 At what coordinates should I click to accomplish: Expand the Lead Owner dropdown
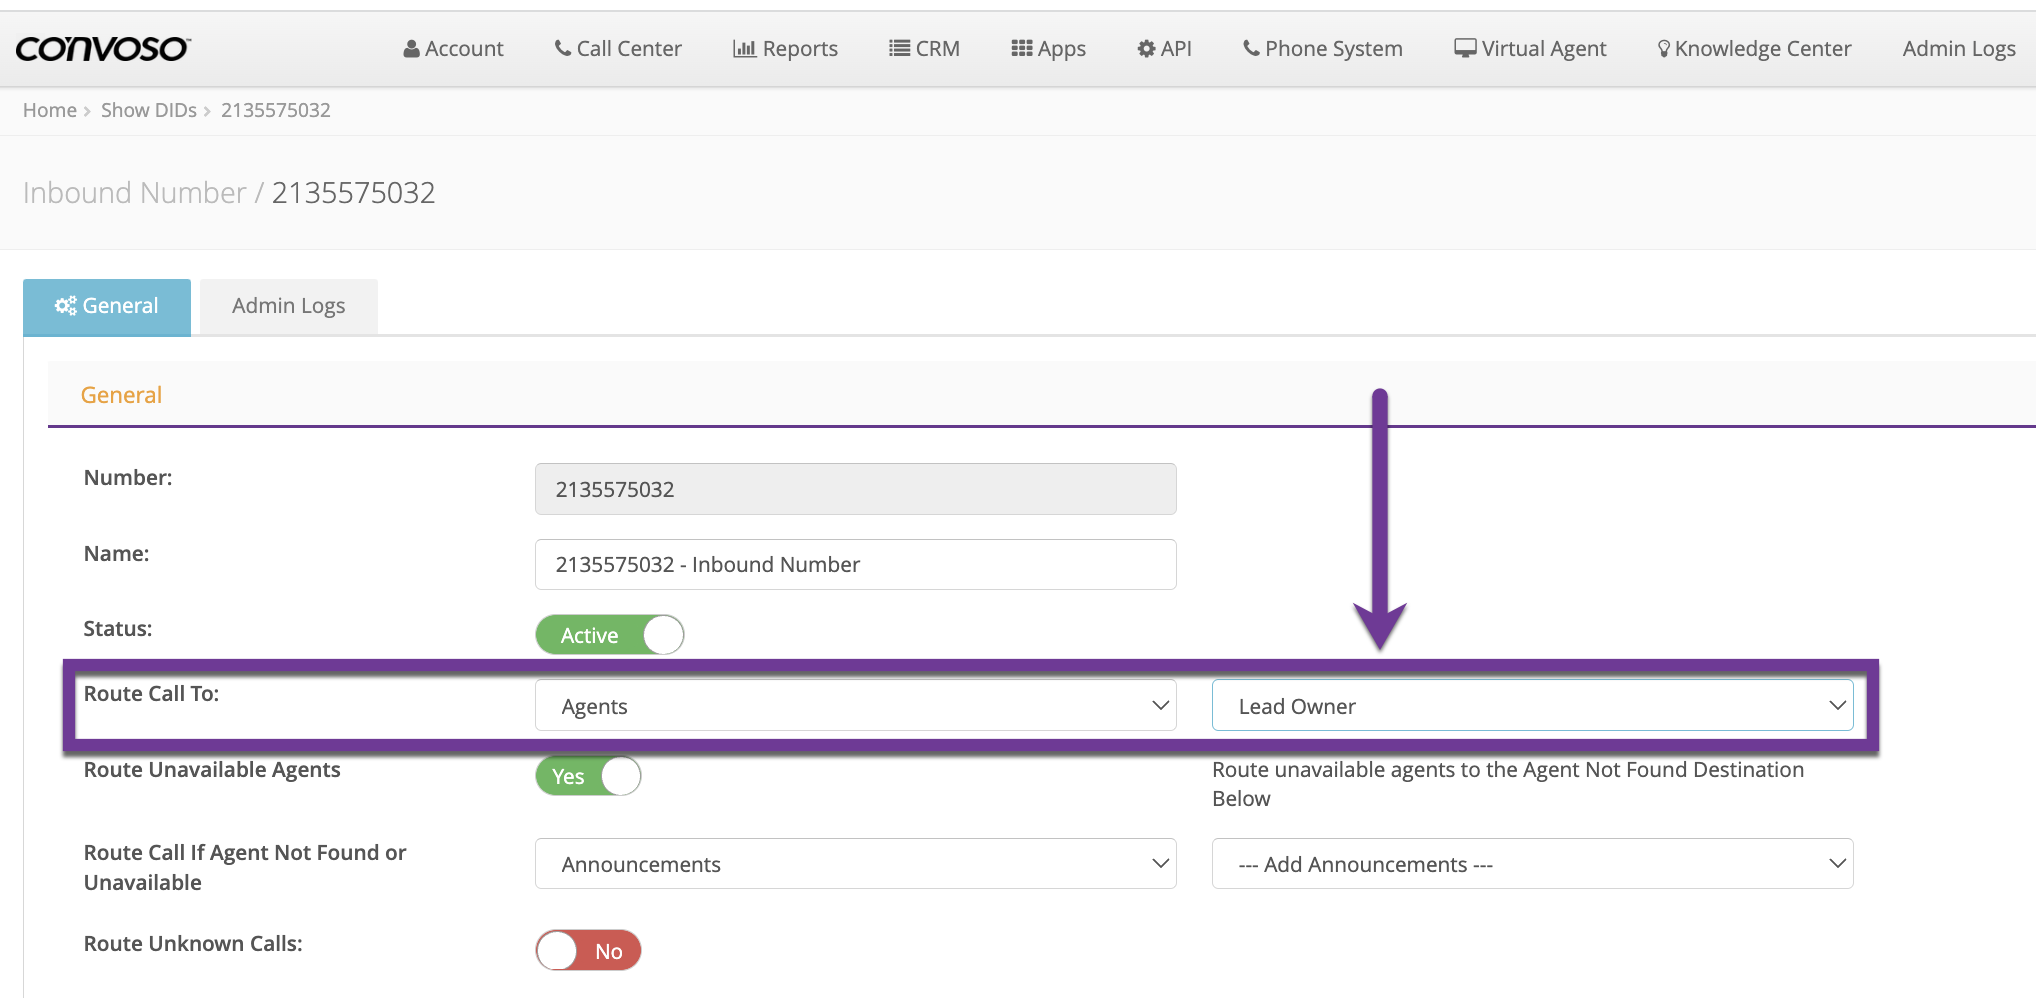tap(1532, 706)
